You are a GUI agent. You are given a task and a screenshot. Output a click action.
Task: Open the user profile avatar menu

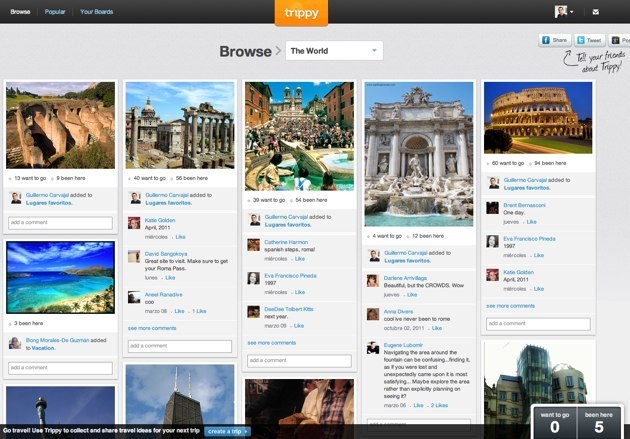click(x=564, y=12)
